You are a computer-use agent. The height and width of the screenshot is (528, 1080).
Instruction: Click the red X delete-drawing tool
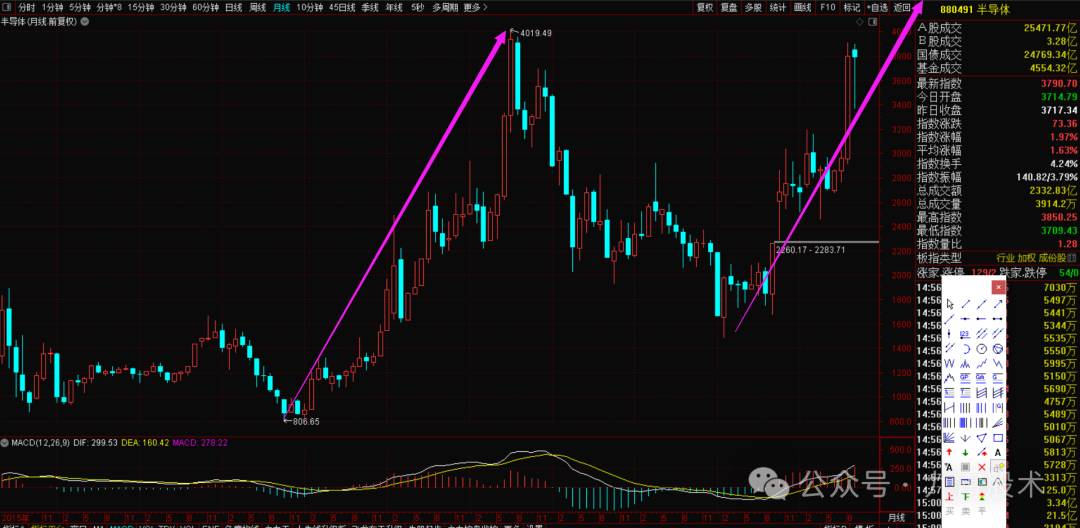pos(982,467)
